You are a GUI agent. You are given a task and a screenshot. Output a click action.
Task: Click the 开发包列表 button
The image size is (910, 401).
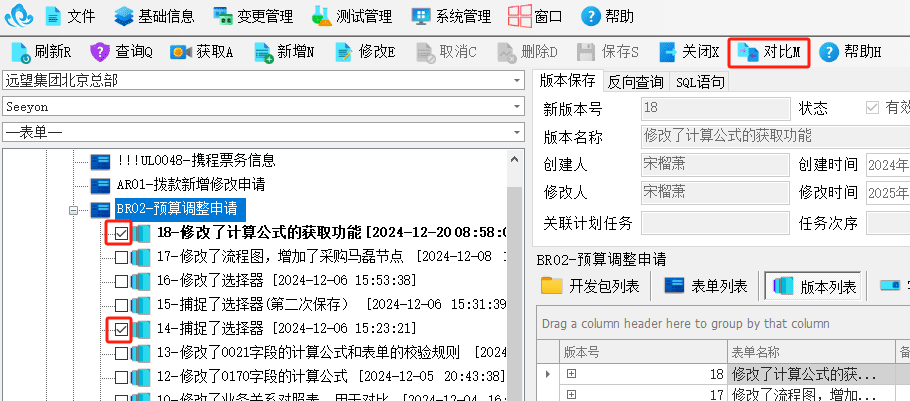(590, 286)
